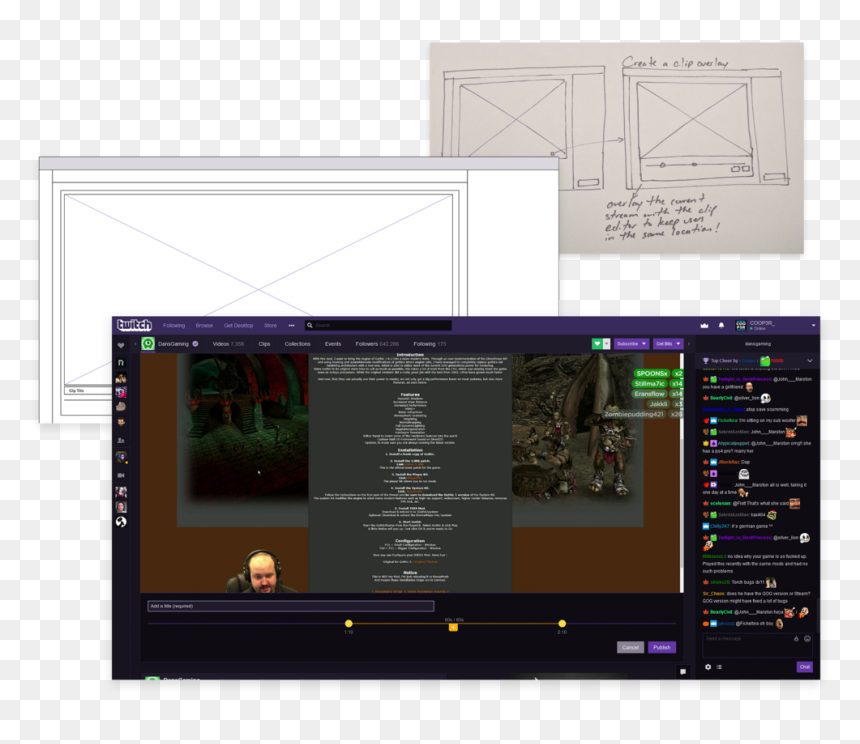Click the globe avatar in left sidebar
The image size is (860, 744).
[121, 522]
